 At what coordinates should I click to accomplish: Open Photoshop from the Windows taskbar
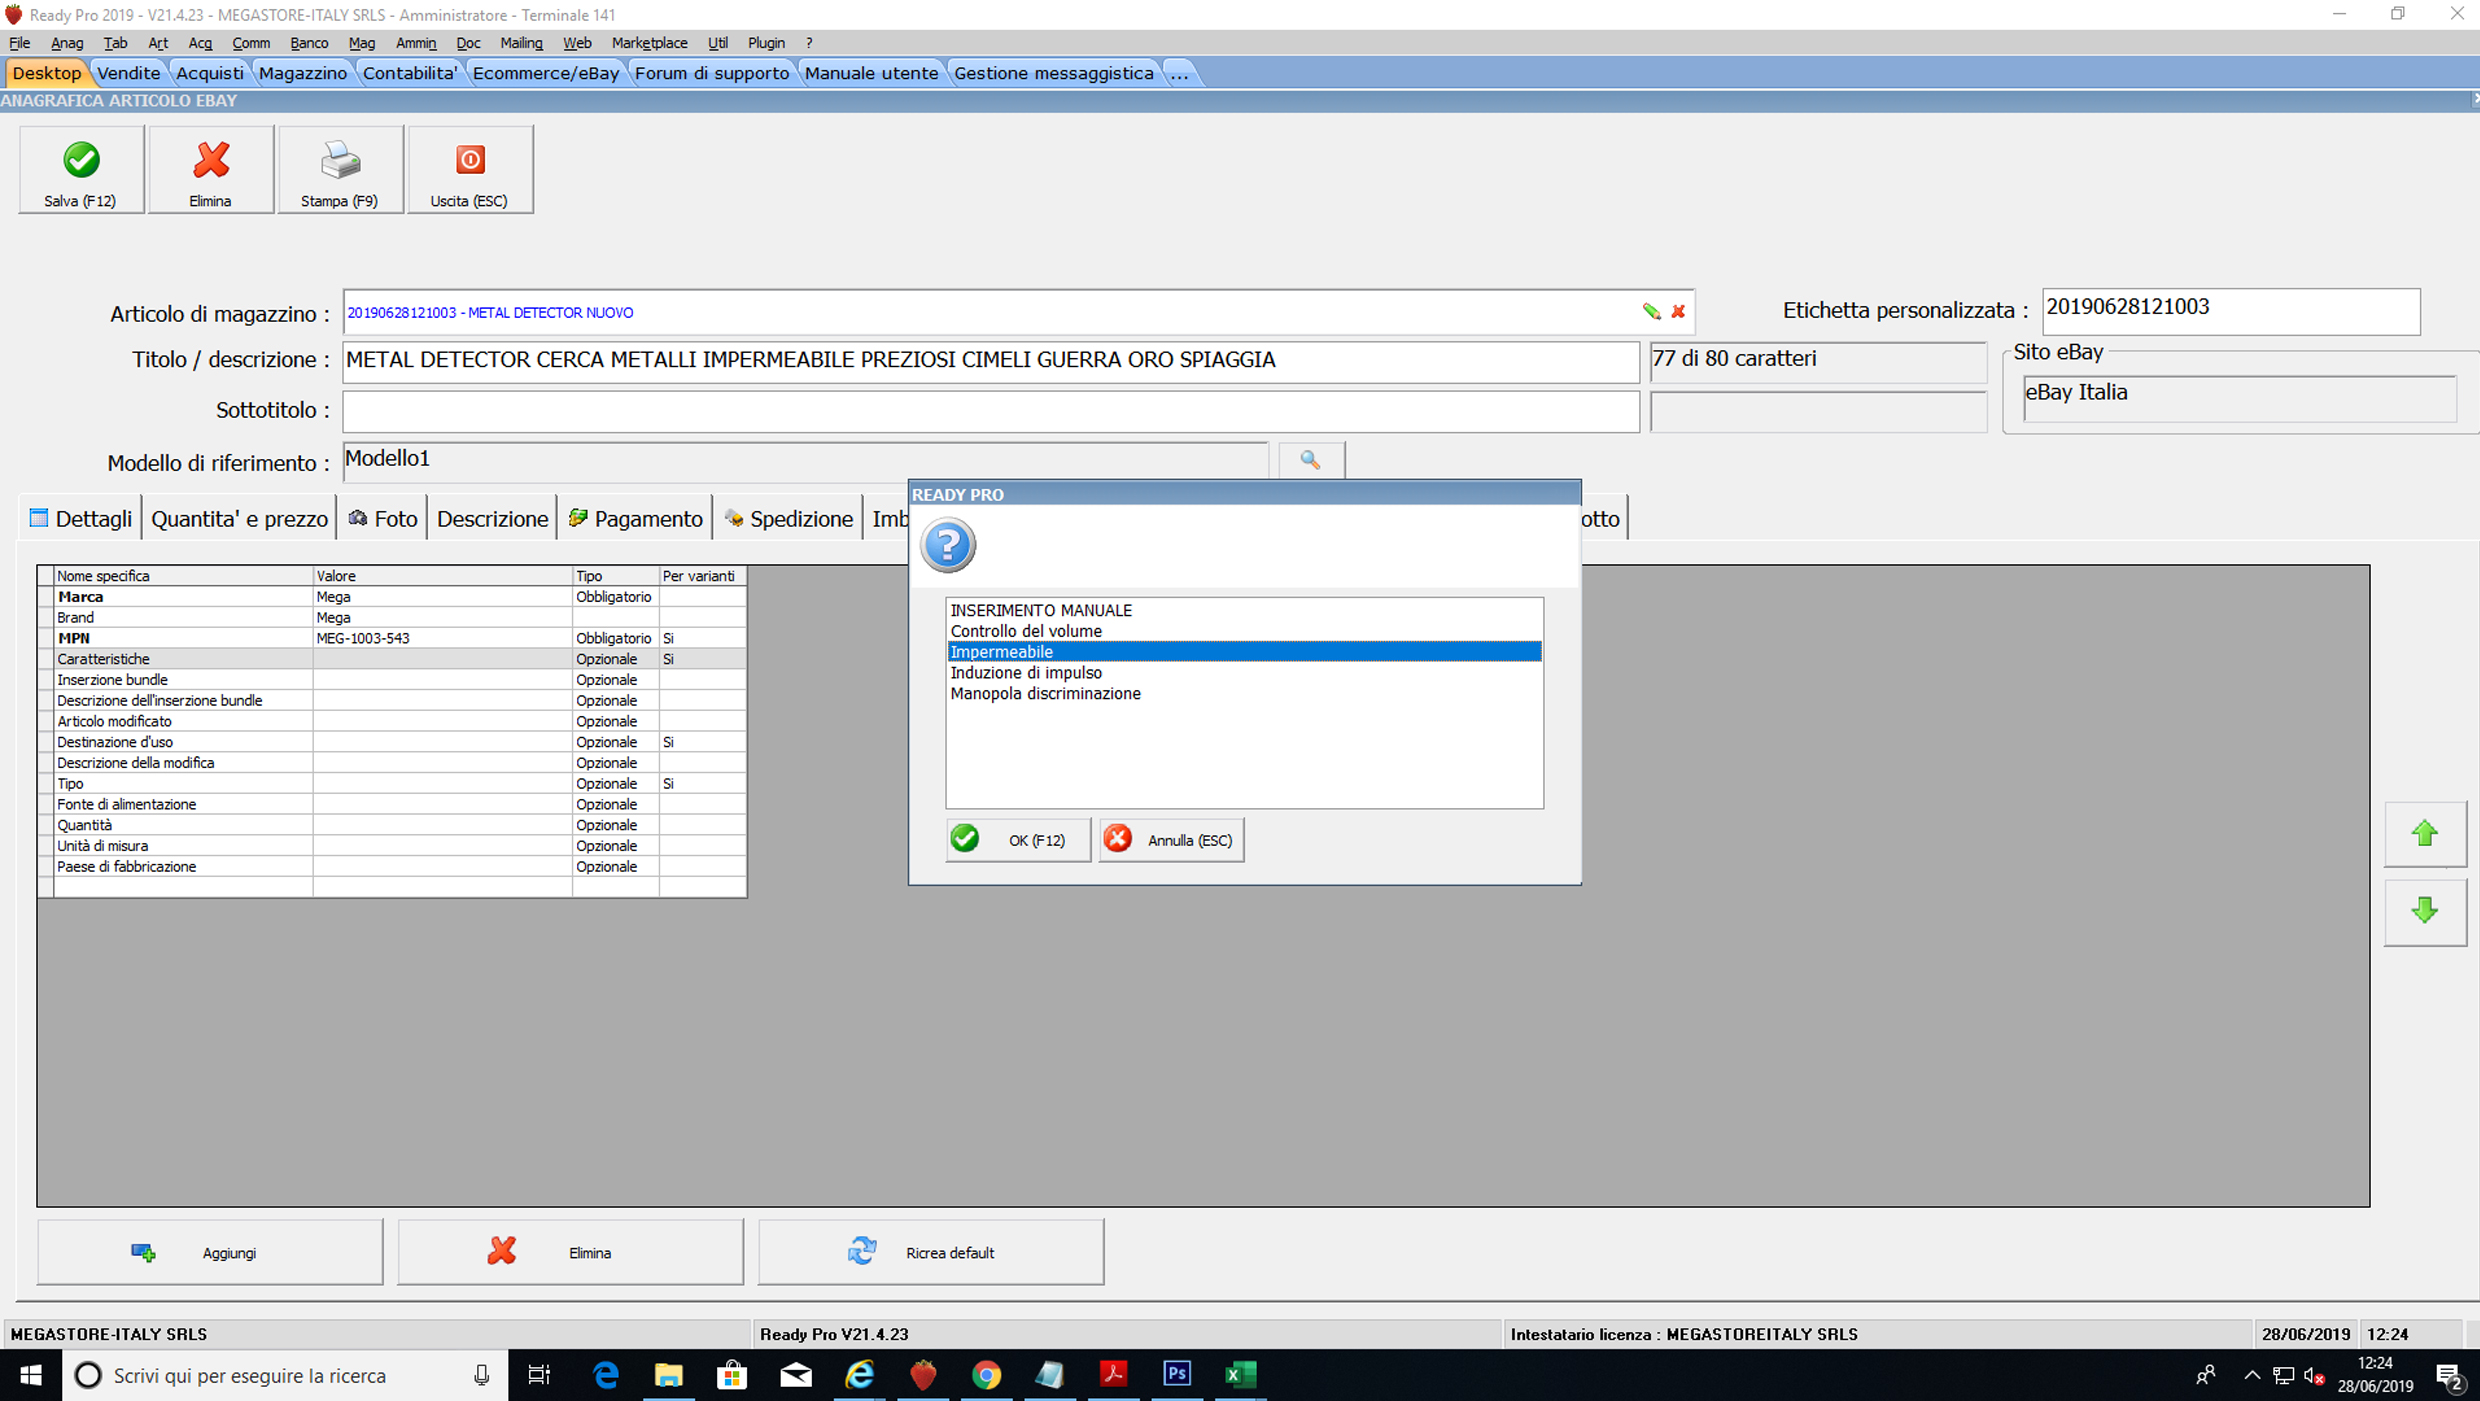[1177, 1375]
